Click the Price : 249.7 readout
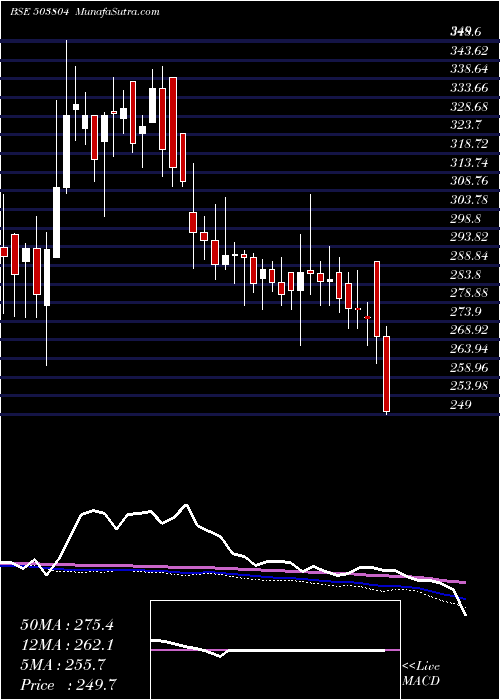Viewport: 500px width, 700px height. (71, 685)
